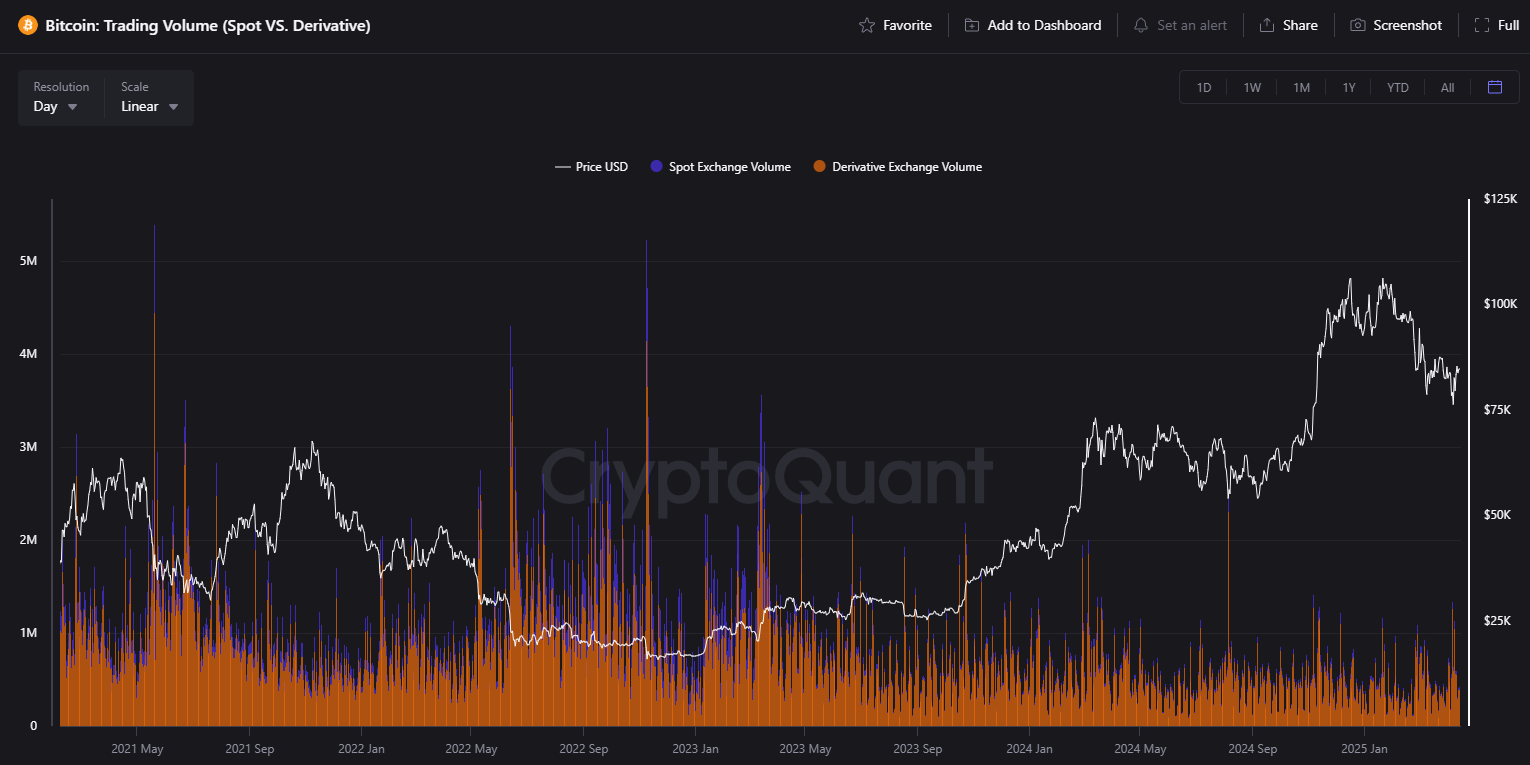Screen dimensions: 1530x765
Task: Toggle Derivative Exchange Volume legend entry
Action: [x=898, y=167]
